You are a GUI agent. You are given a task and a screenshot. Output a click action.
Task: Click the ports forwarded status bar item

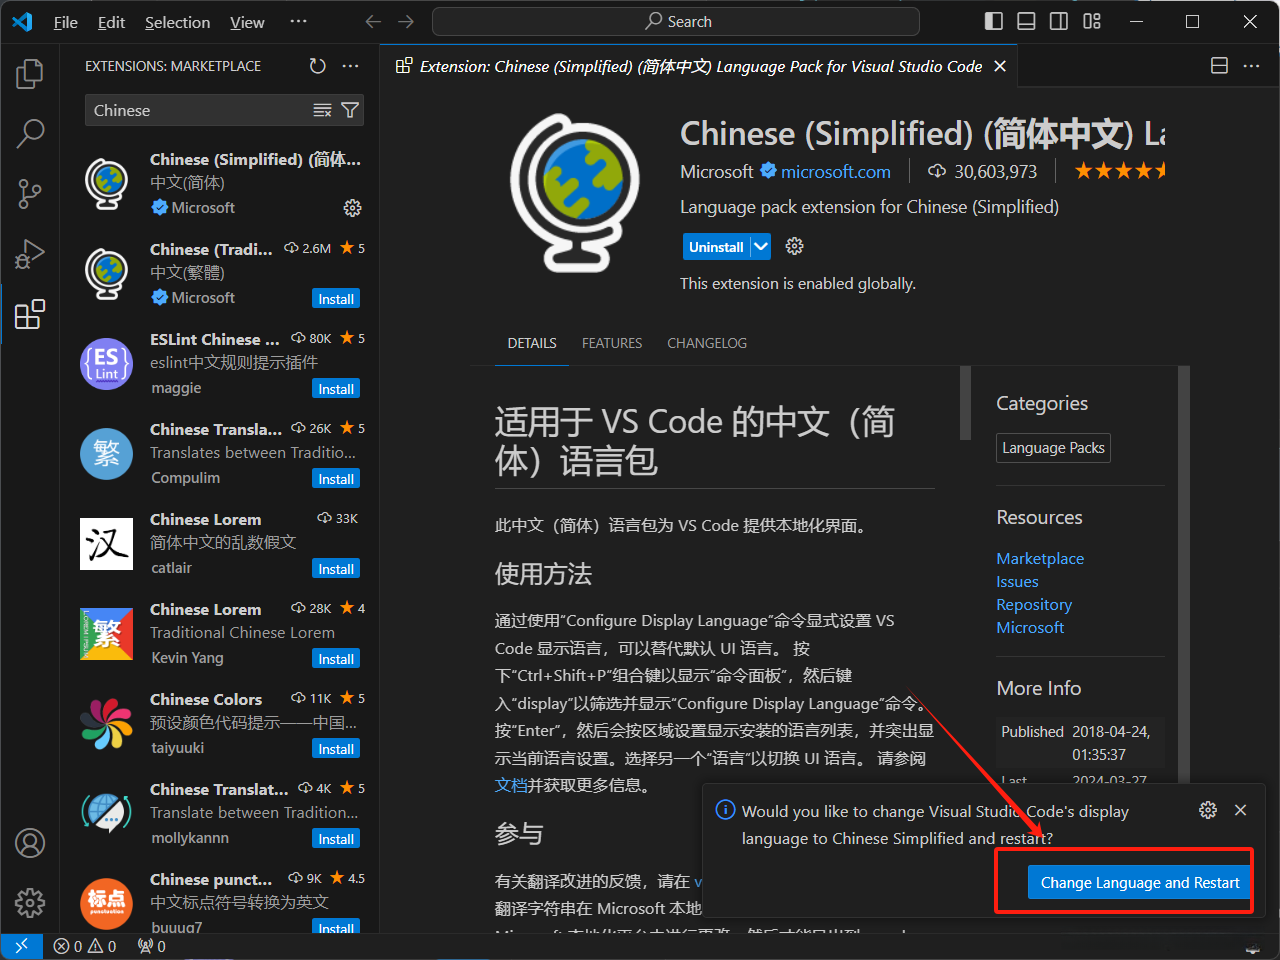[151, 946]
